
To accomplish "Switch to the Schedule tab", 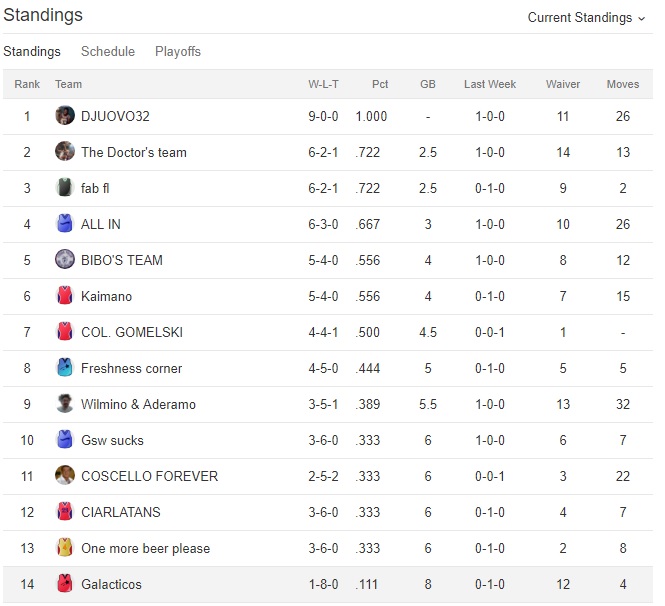I will pos(108,51).
